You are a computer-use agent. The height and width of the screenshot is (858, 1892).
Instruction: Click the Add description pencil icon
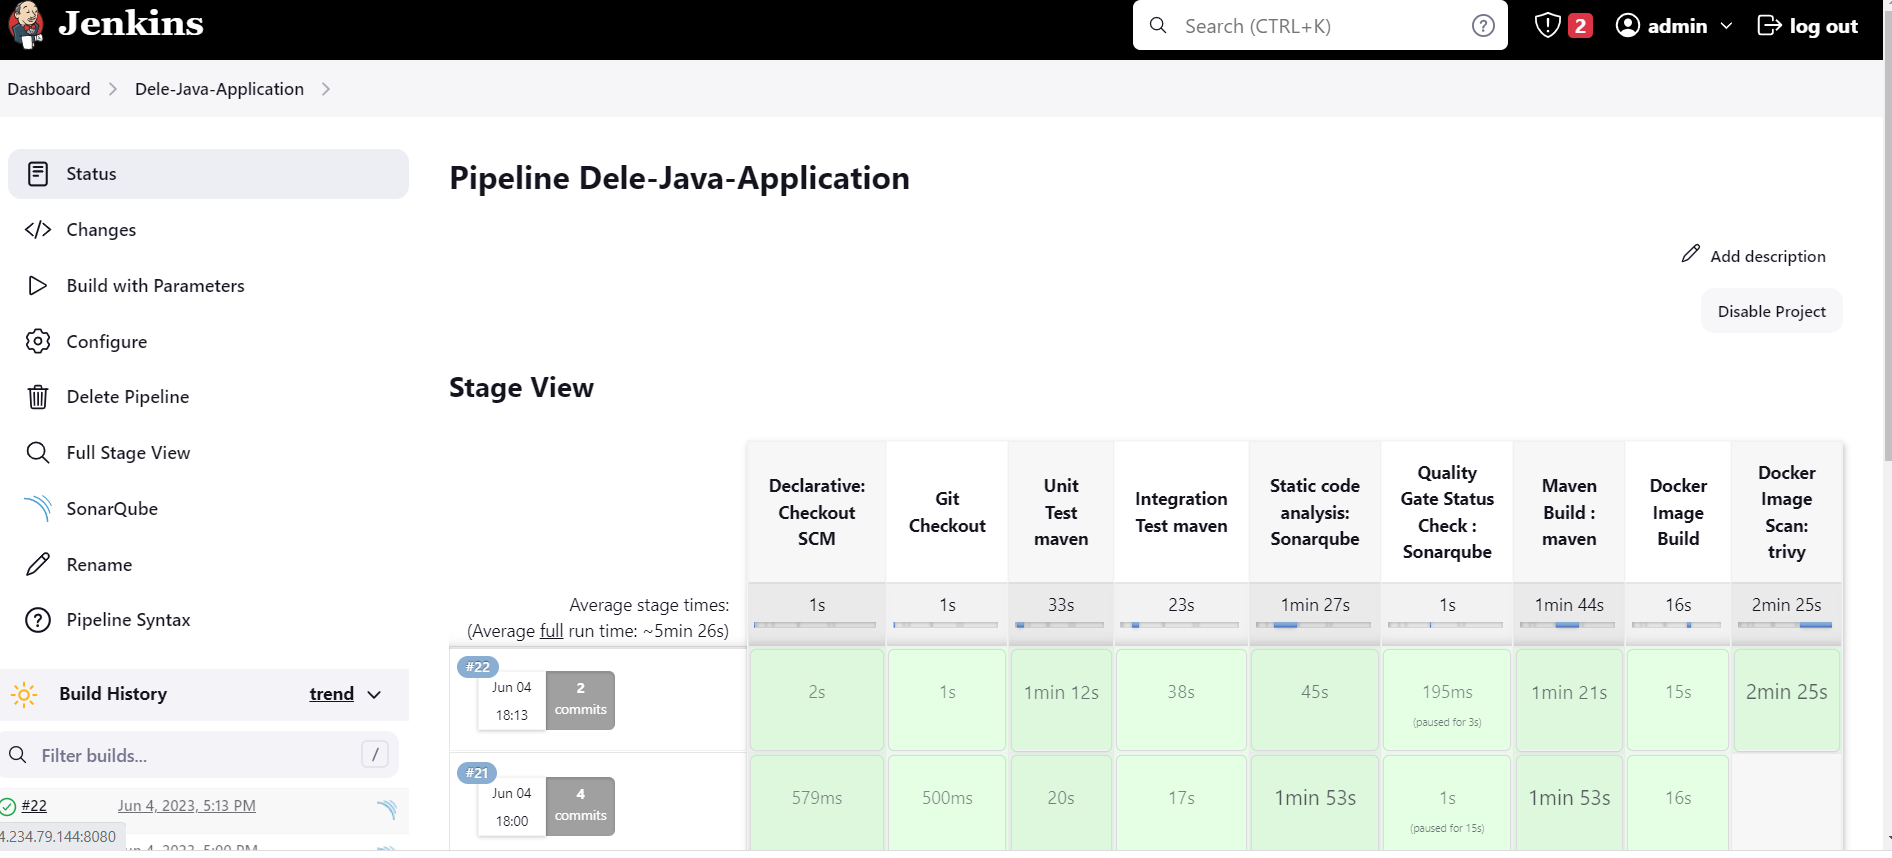[x=1690, y=254]
